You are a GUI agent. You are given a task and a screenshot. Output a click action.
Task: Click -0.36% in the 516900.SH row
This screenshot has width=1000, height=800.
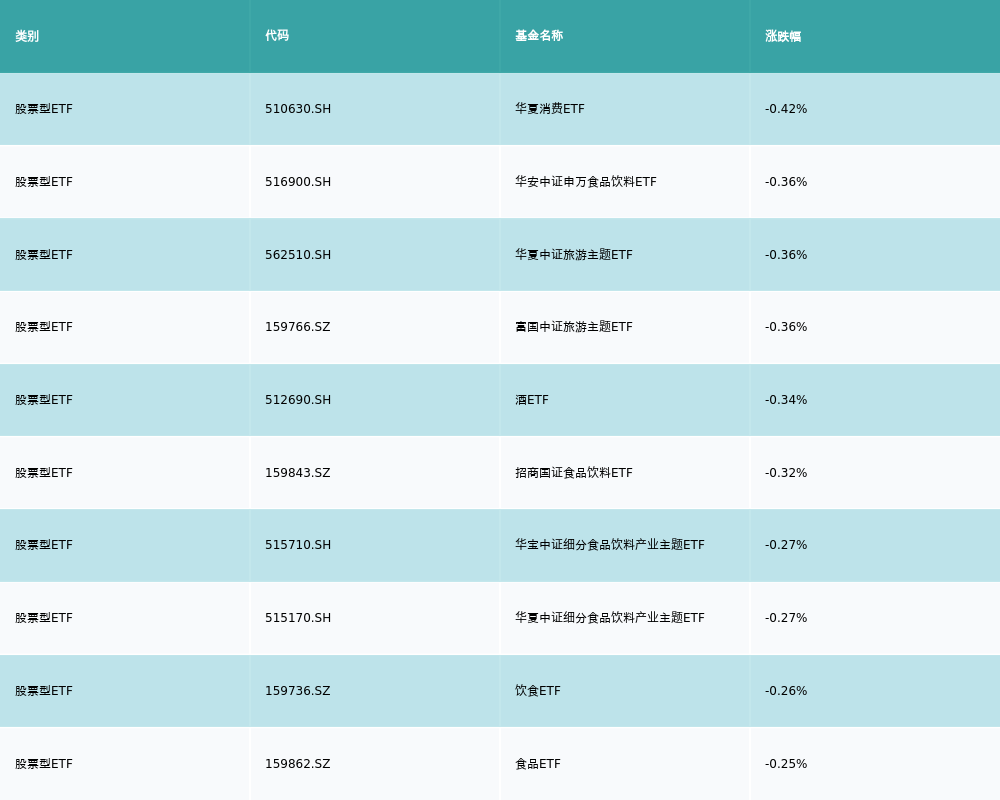786,182
